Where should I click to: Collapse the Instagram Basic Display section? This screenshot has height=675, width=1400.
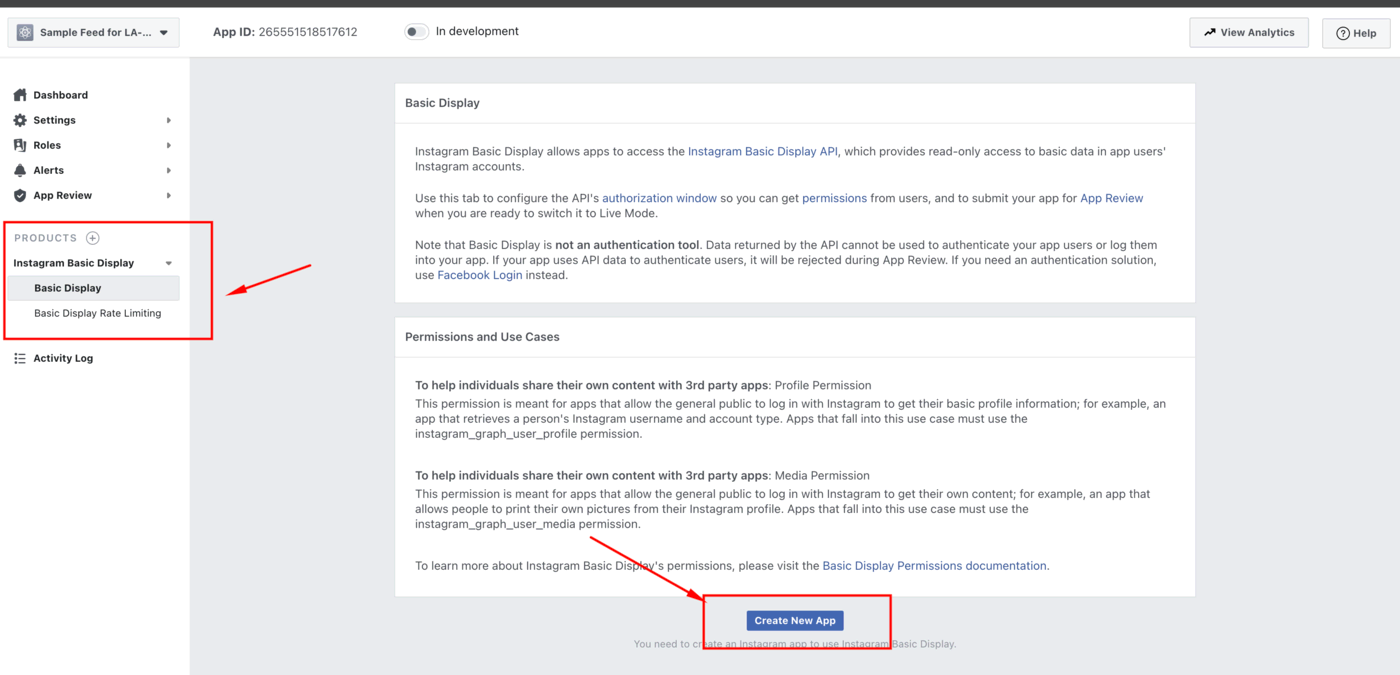168,263
